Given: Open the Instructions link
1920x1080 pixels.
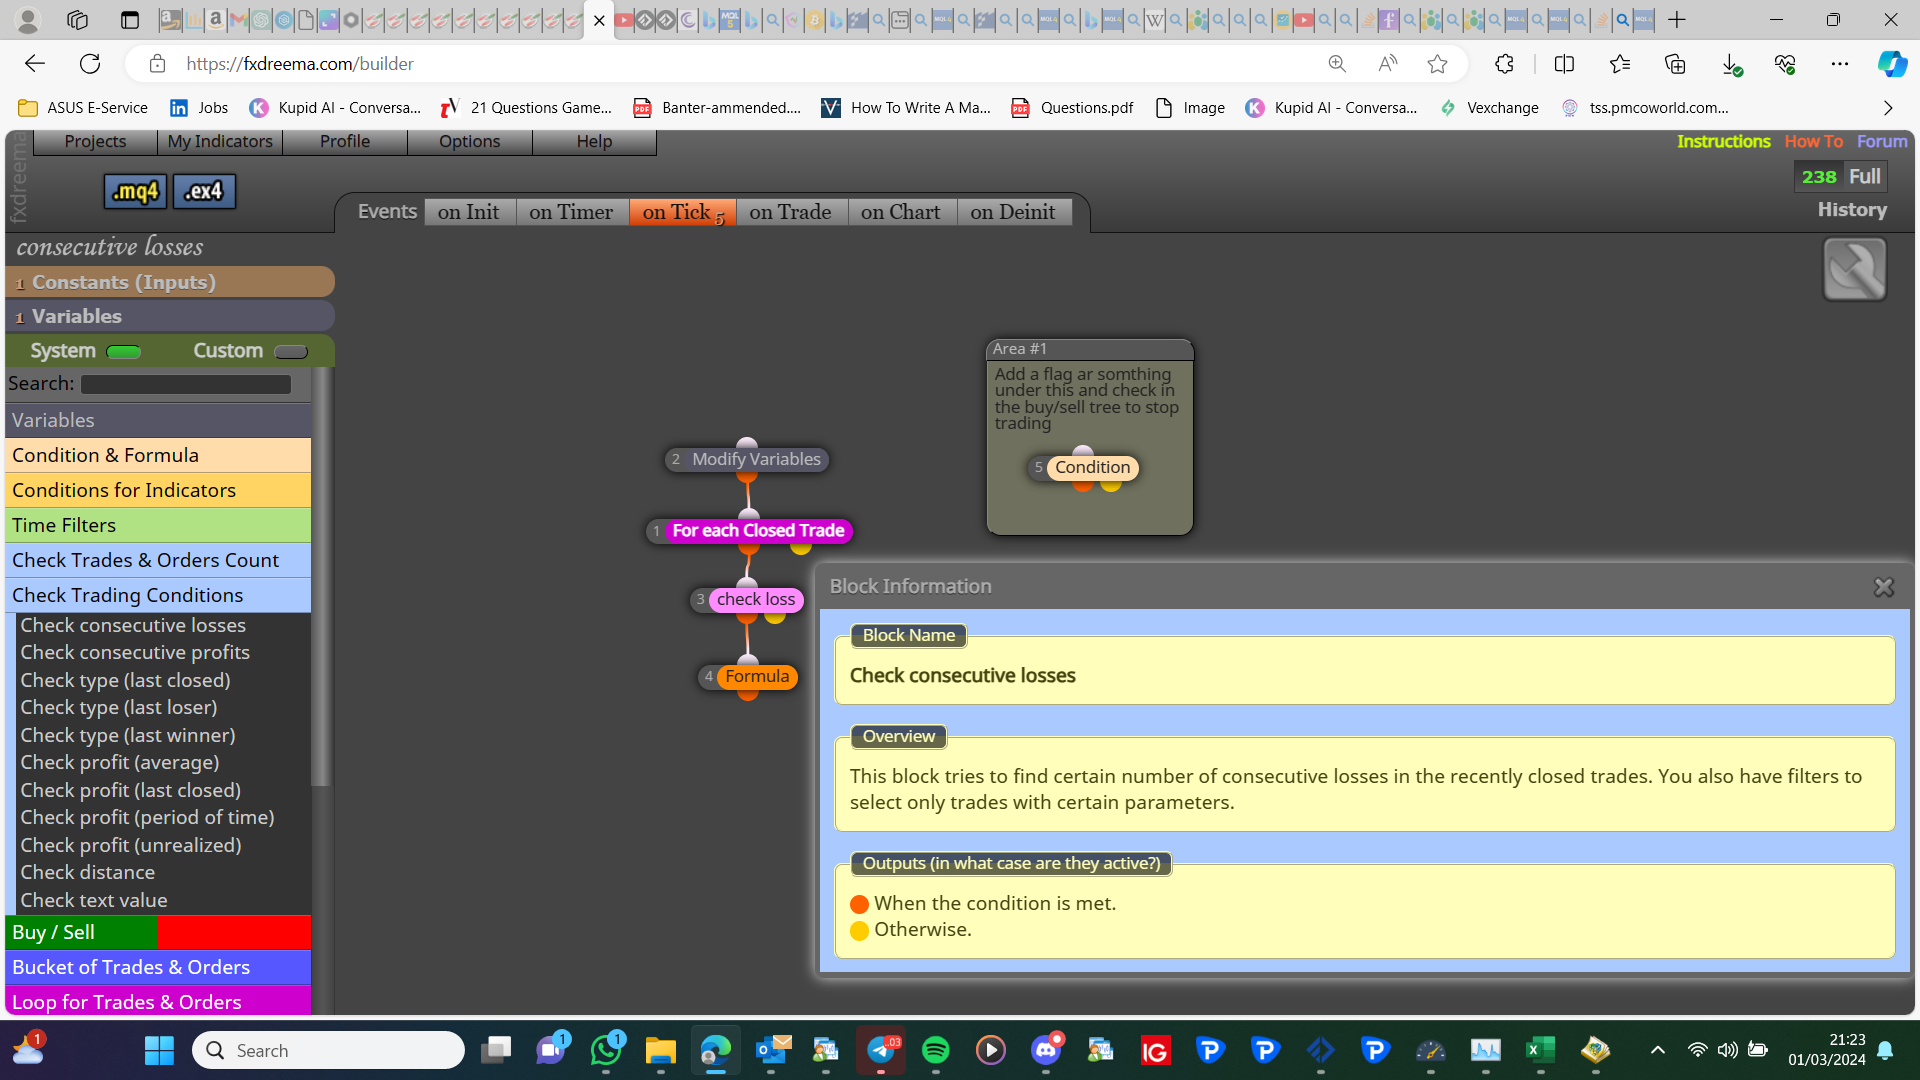Looking at the screenshot, I should tap(1723, 141).
